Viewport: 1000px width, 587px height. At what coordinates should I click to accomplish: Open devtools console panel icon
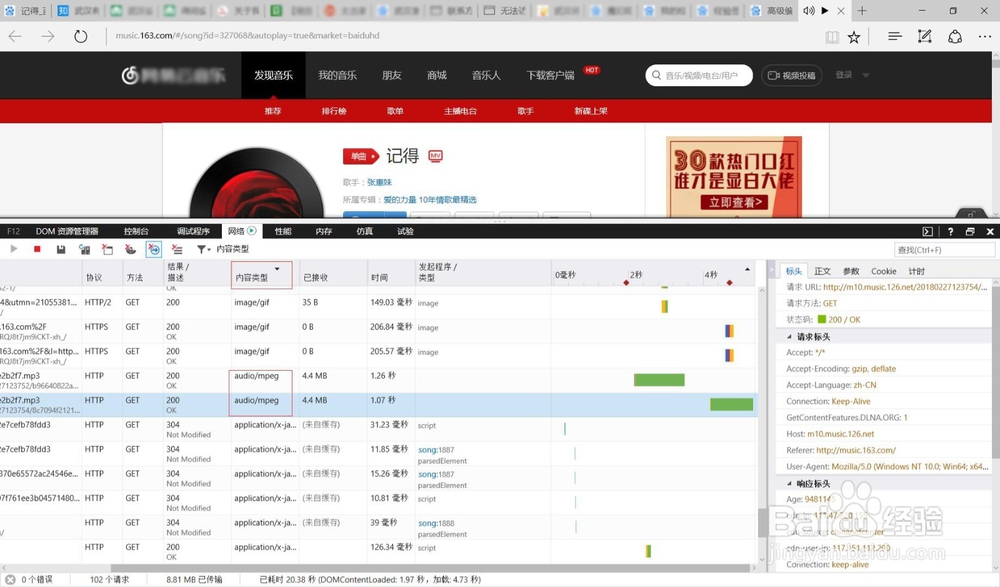[x=927, y=232]
